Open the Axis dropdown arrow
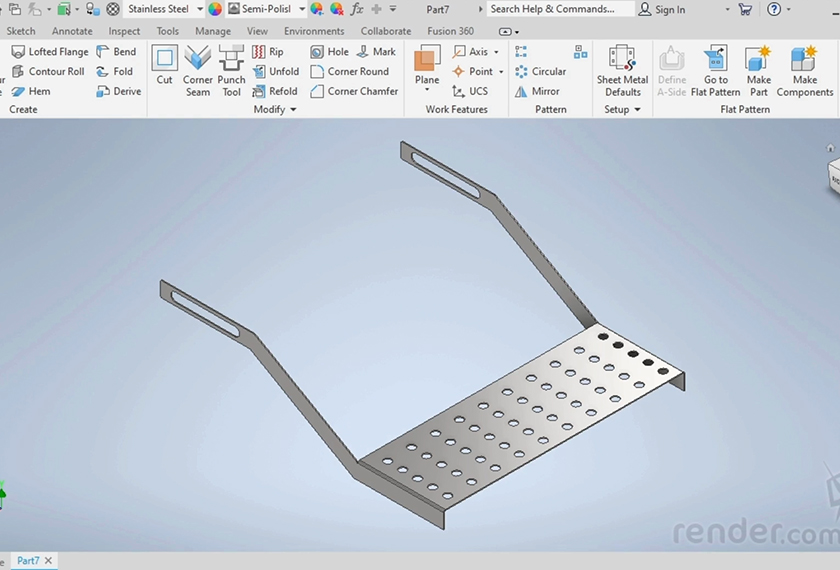 pos(497,52)
